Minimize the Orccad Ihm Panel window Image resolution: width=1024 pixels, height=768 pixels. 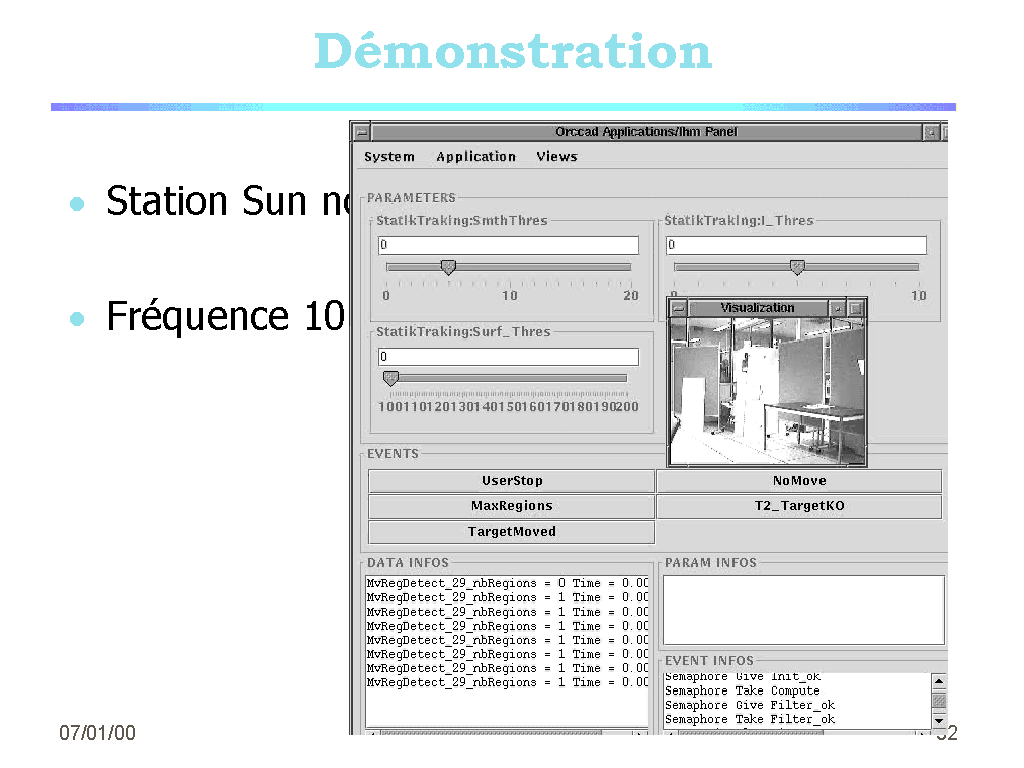(931, 132)
